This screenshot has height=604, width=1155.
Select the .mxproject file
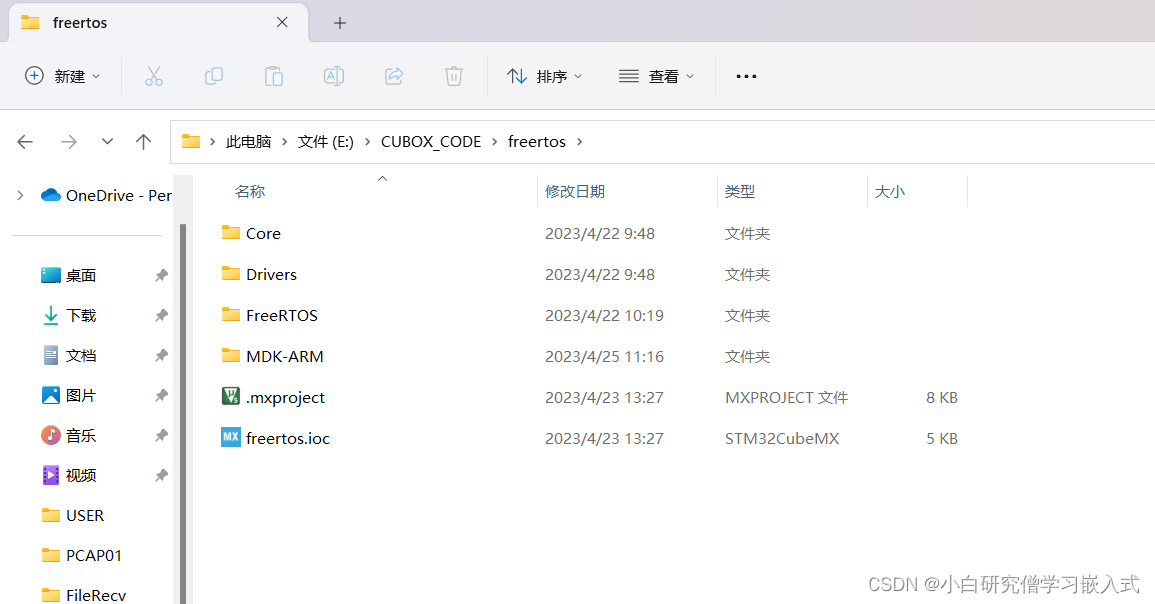point(285,398)
